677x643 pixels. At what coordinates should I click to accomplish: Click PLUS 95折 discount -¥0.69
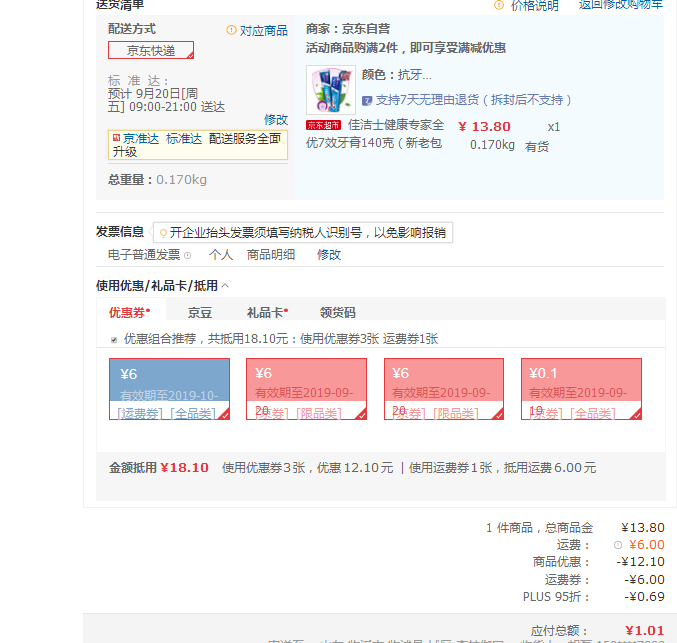coord(644,596)
